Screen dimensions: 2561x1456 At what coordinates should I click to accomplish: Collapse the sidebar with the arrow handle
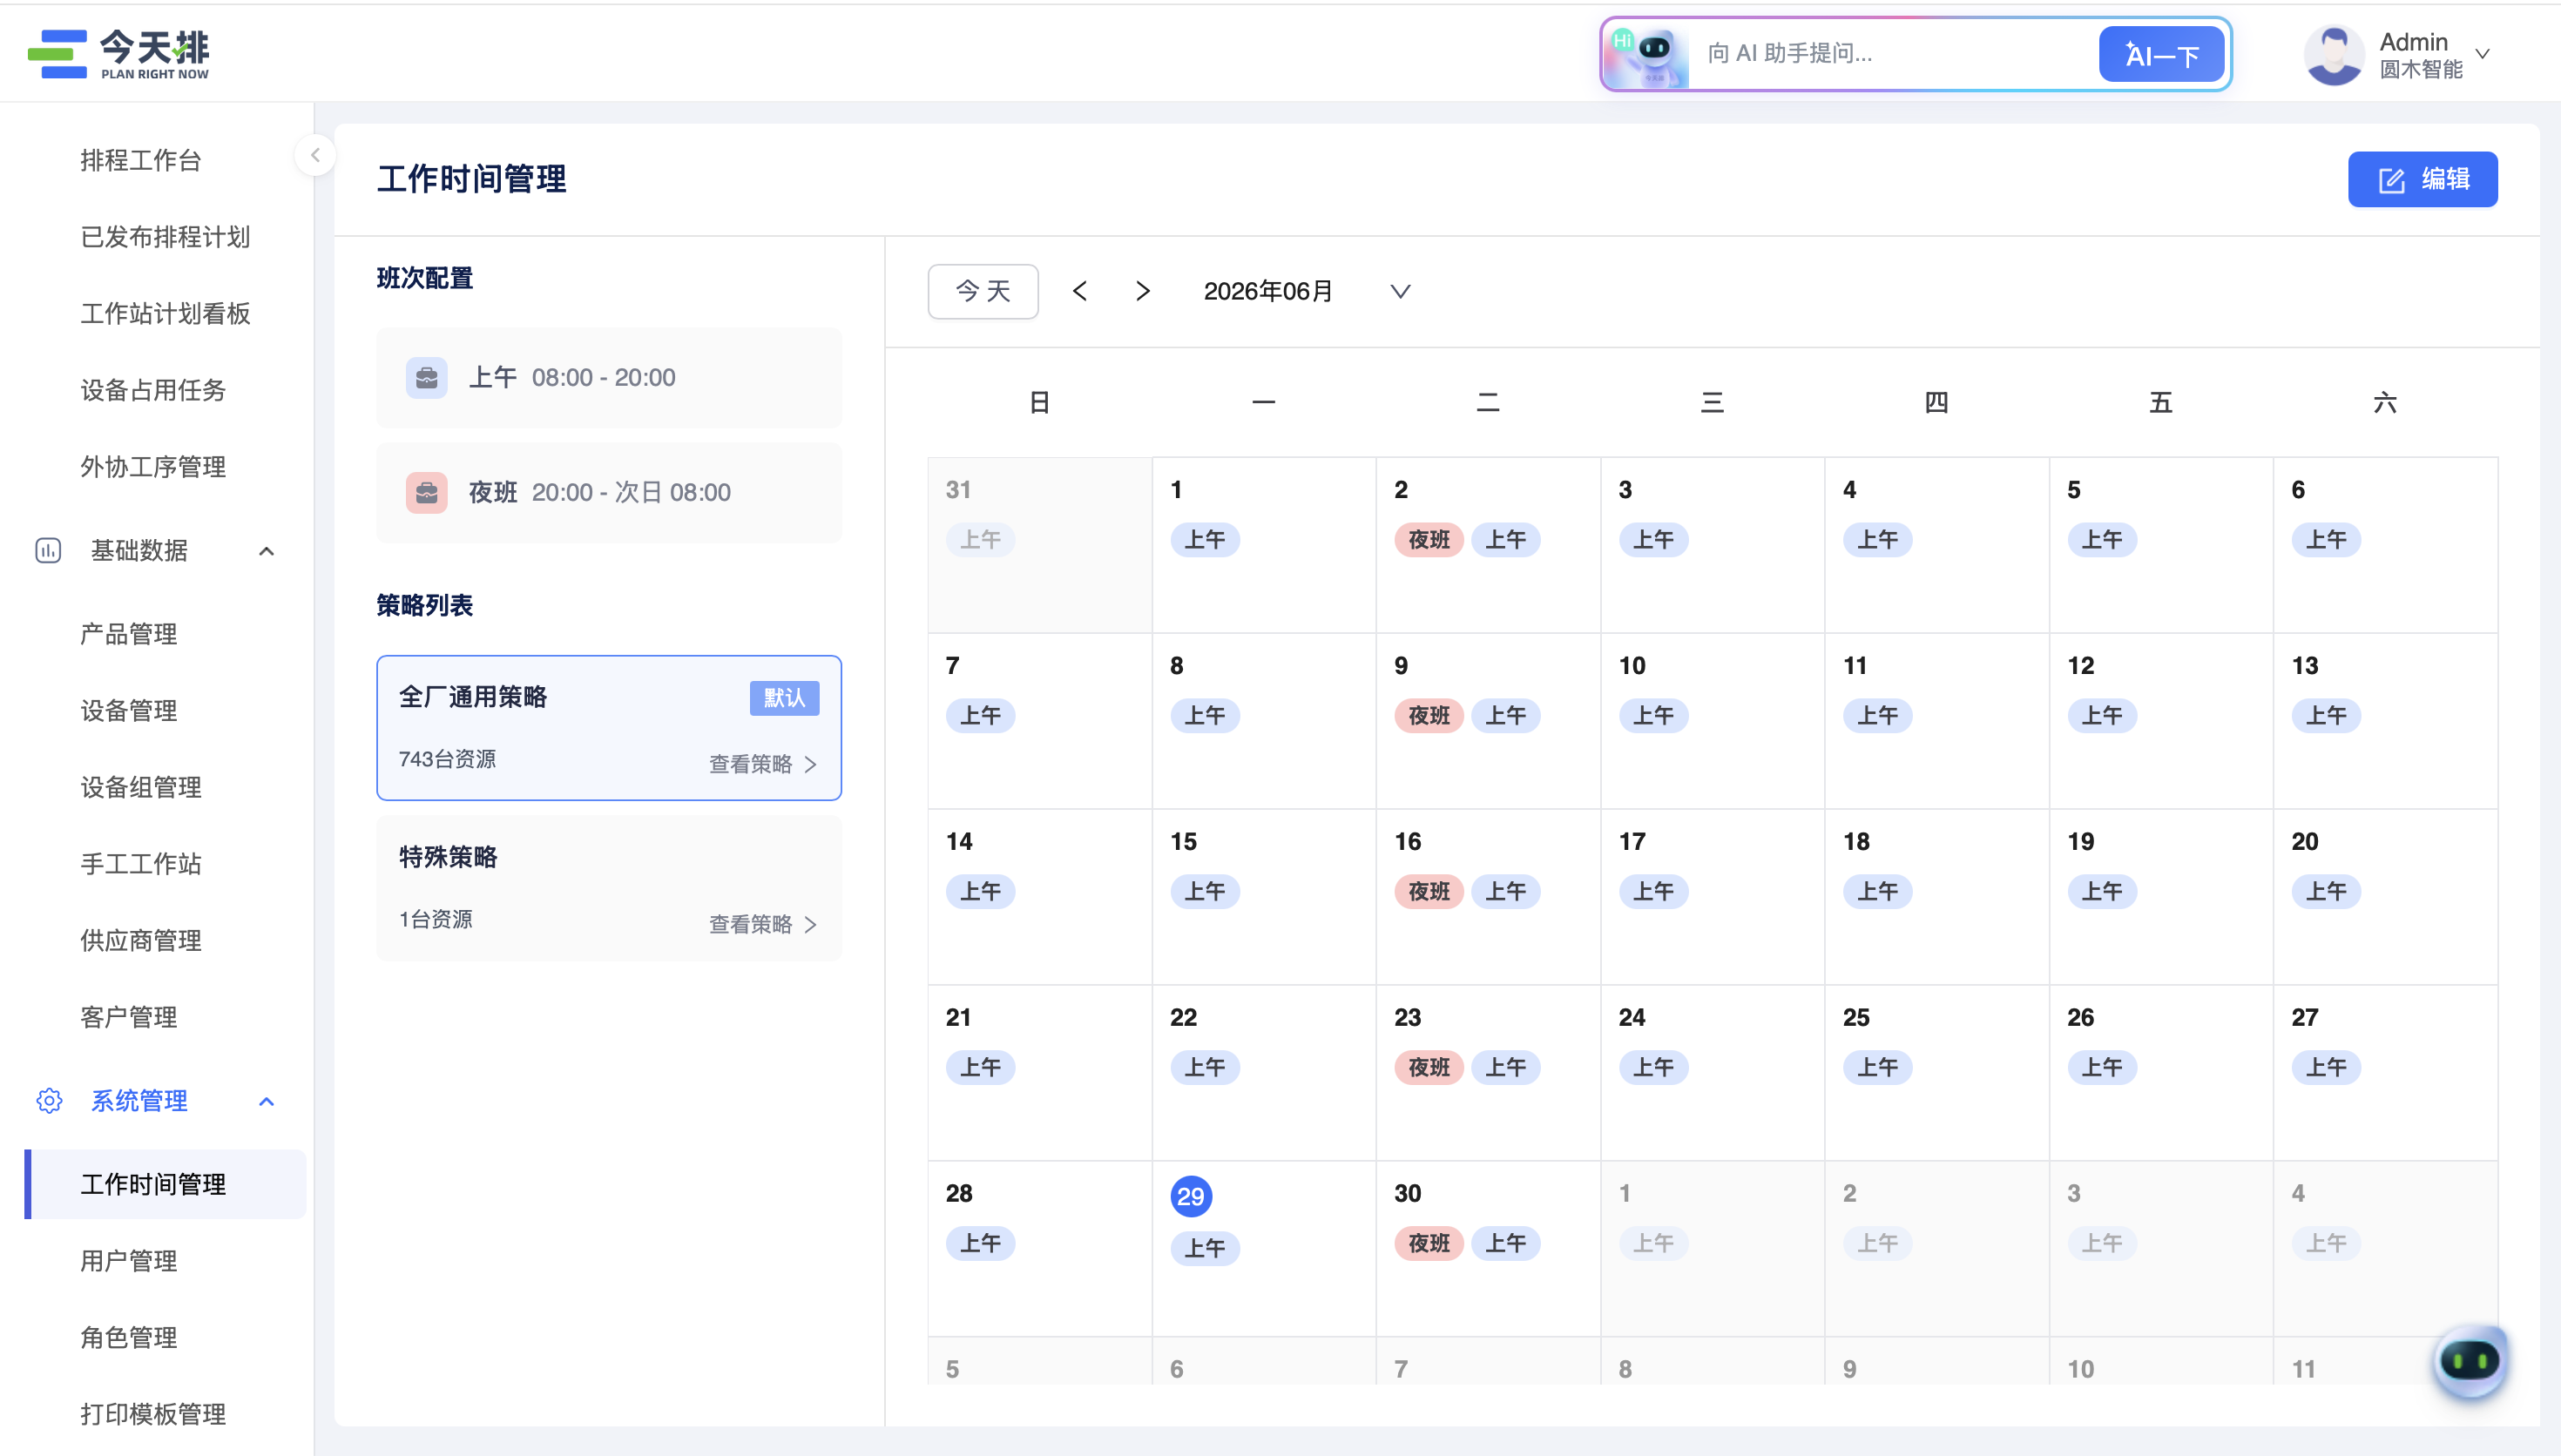tap(315, 155)
